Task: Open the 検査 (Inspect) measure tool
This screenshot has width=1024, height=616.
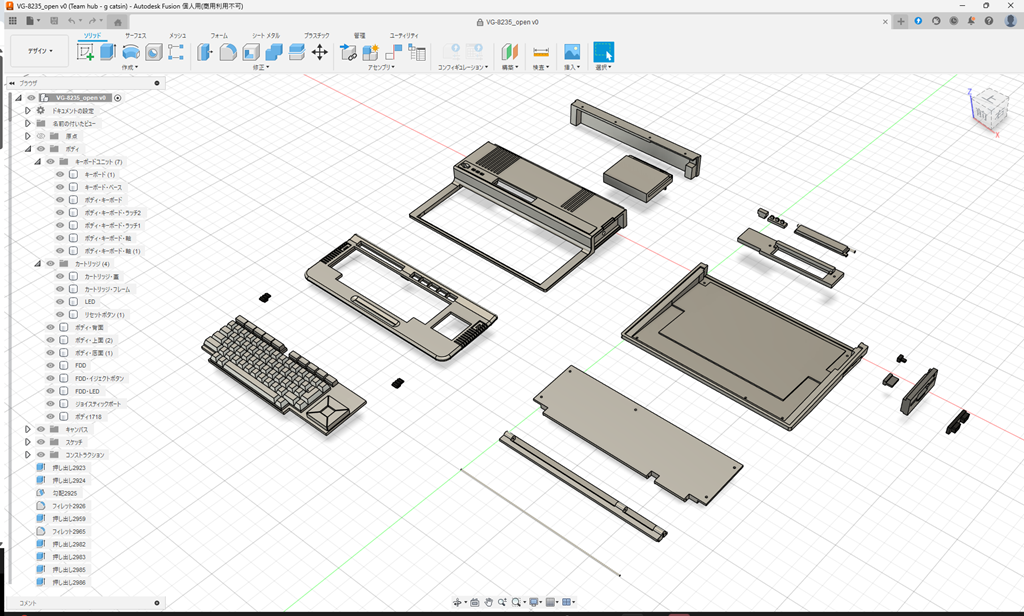Action: pos(540,51)
